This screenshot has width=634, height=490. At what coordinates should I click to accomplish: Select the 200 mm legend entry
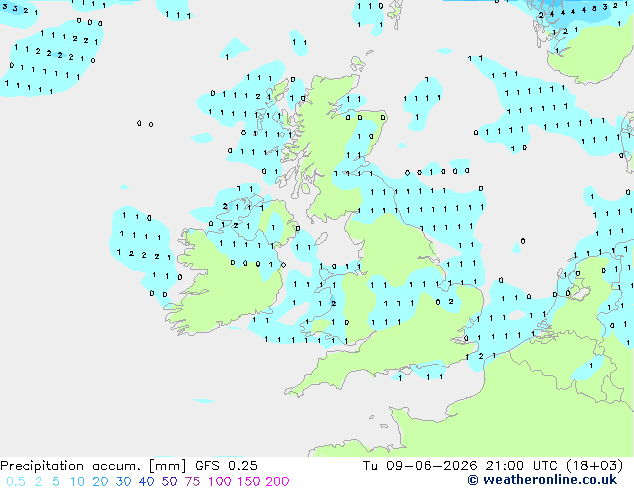point(277,482)
